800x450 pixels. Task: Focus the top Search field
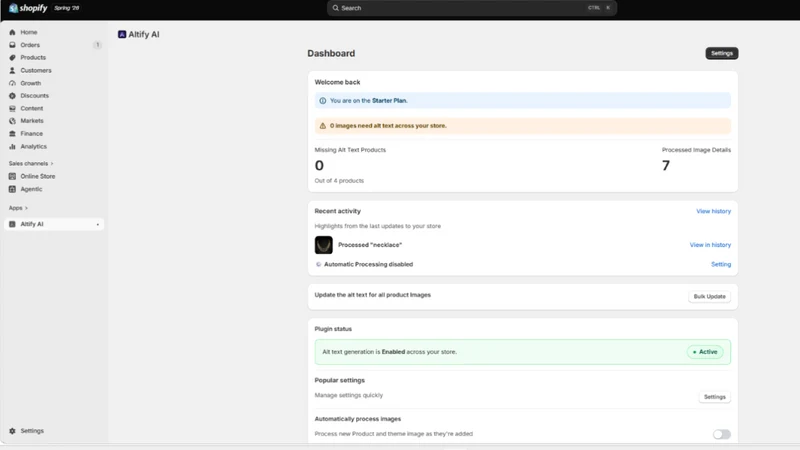pos(471,8)
